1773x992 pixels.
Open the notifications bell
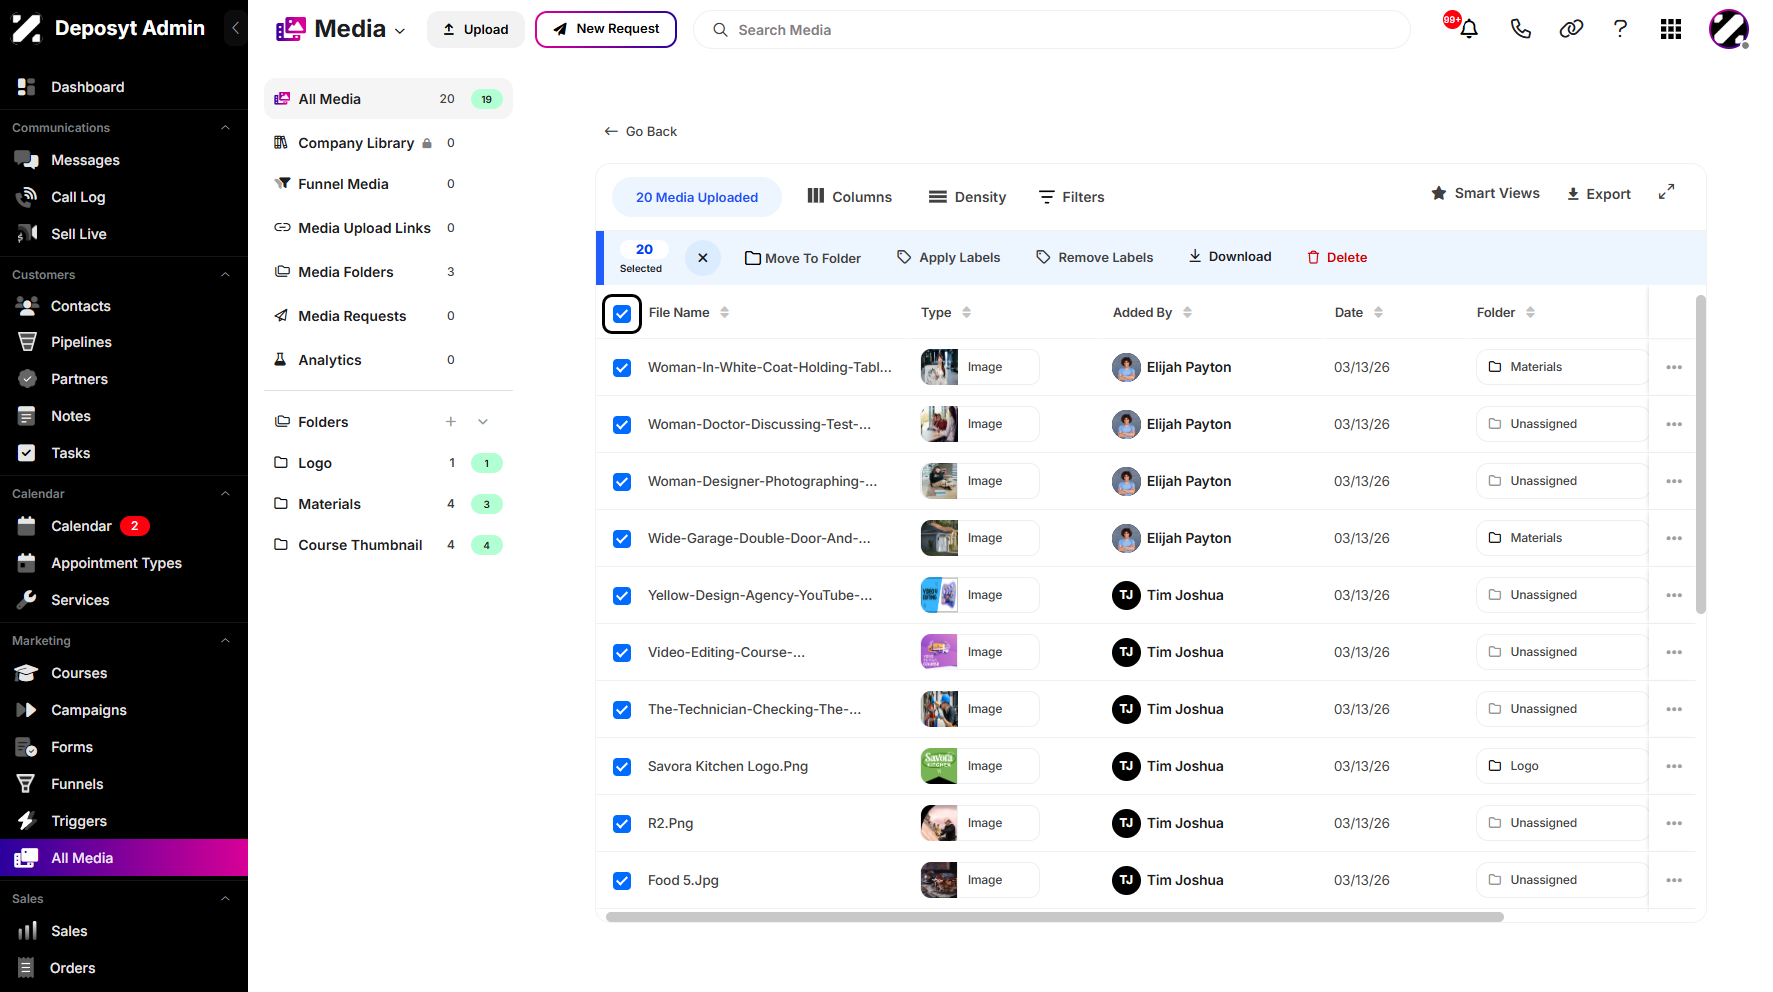(x=1468, y=29)
